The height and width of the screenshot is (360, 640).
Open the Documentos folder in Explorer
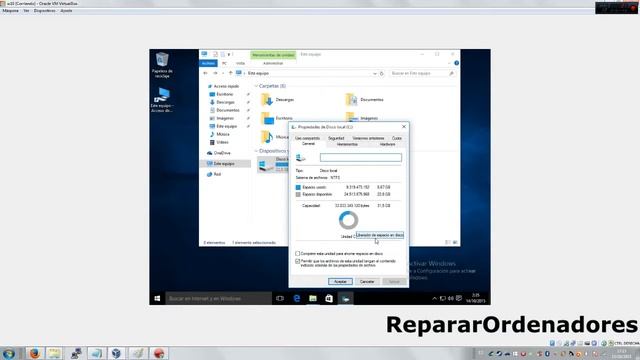364,100
